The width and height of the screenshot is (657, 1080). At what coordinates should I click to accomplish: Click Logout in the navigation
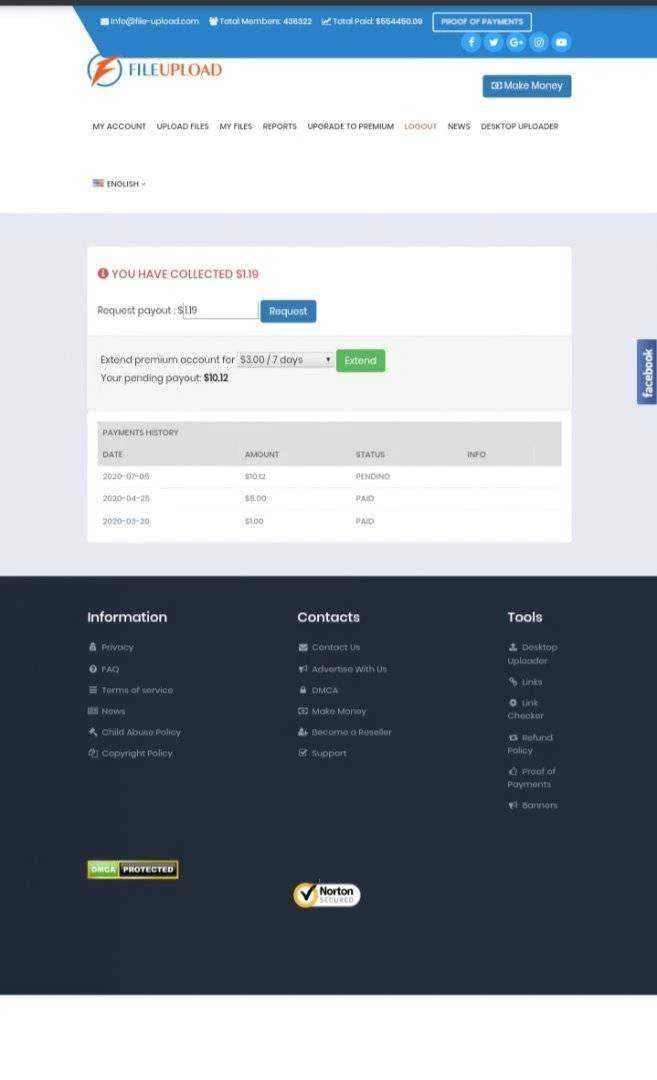pyautogui.click(x=421, y=127)
